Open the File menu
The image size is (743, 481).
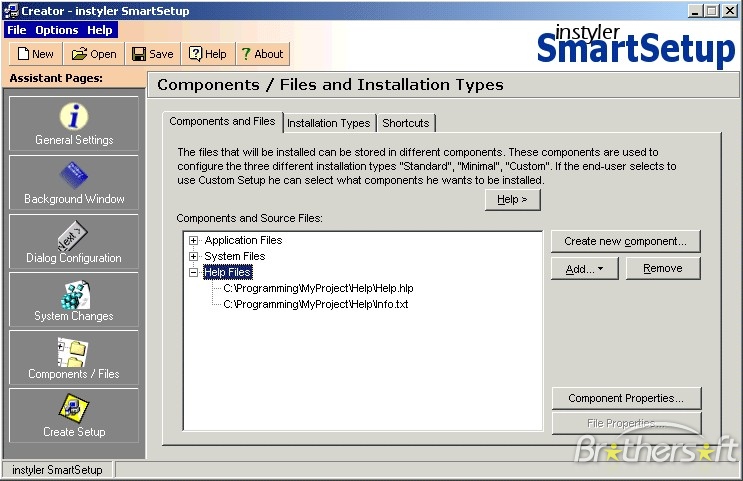point(17,30)
